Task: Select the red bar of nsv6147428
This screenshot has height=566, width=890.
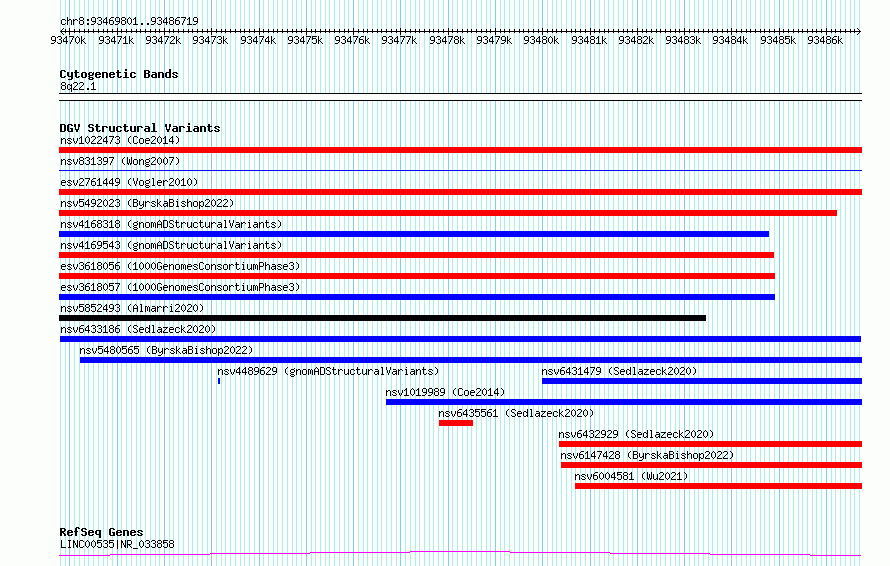Action: click(712, 465)
